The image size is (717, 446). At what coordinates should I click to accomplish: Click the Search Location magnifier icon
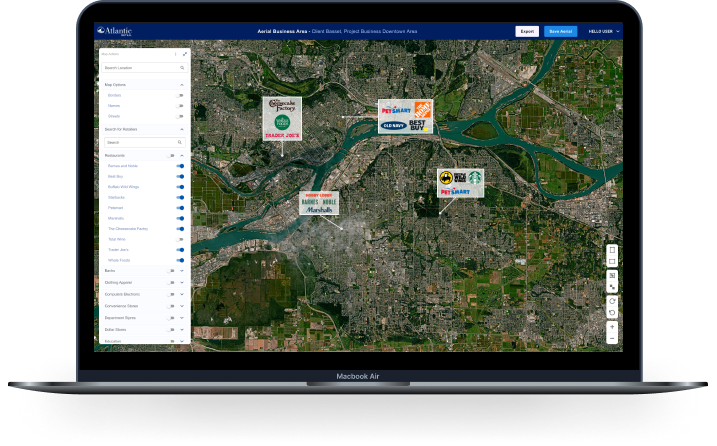[x=181, y=68]
